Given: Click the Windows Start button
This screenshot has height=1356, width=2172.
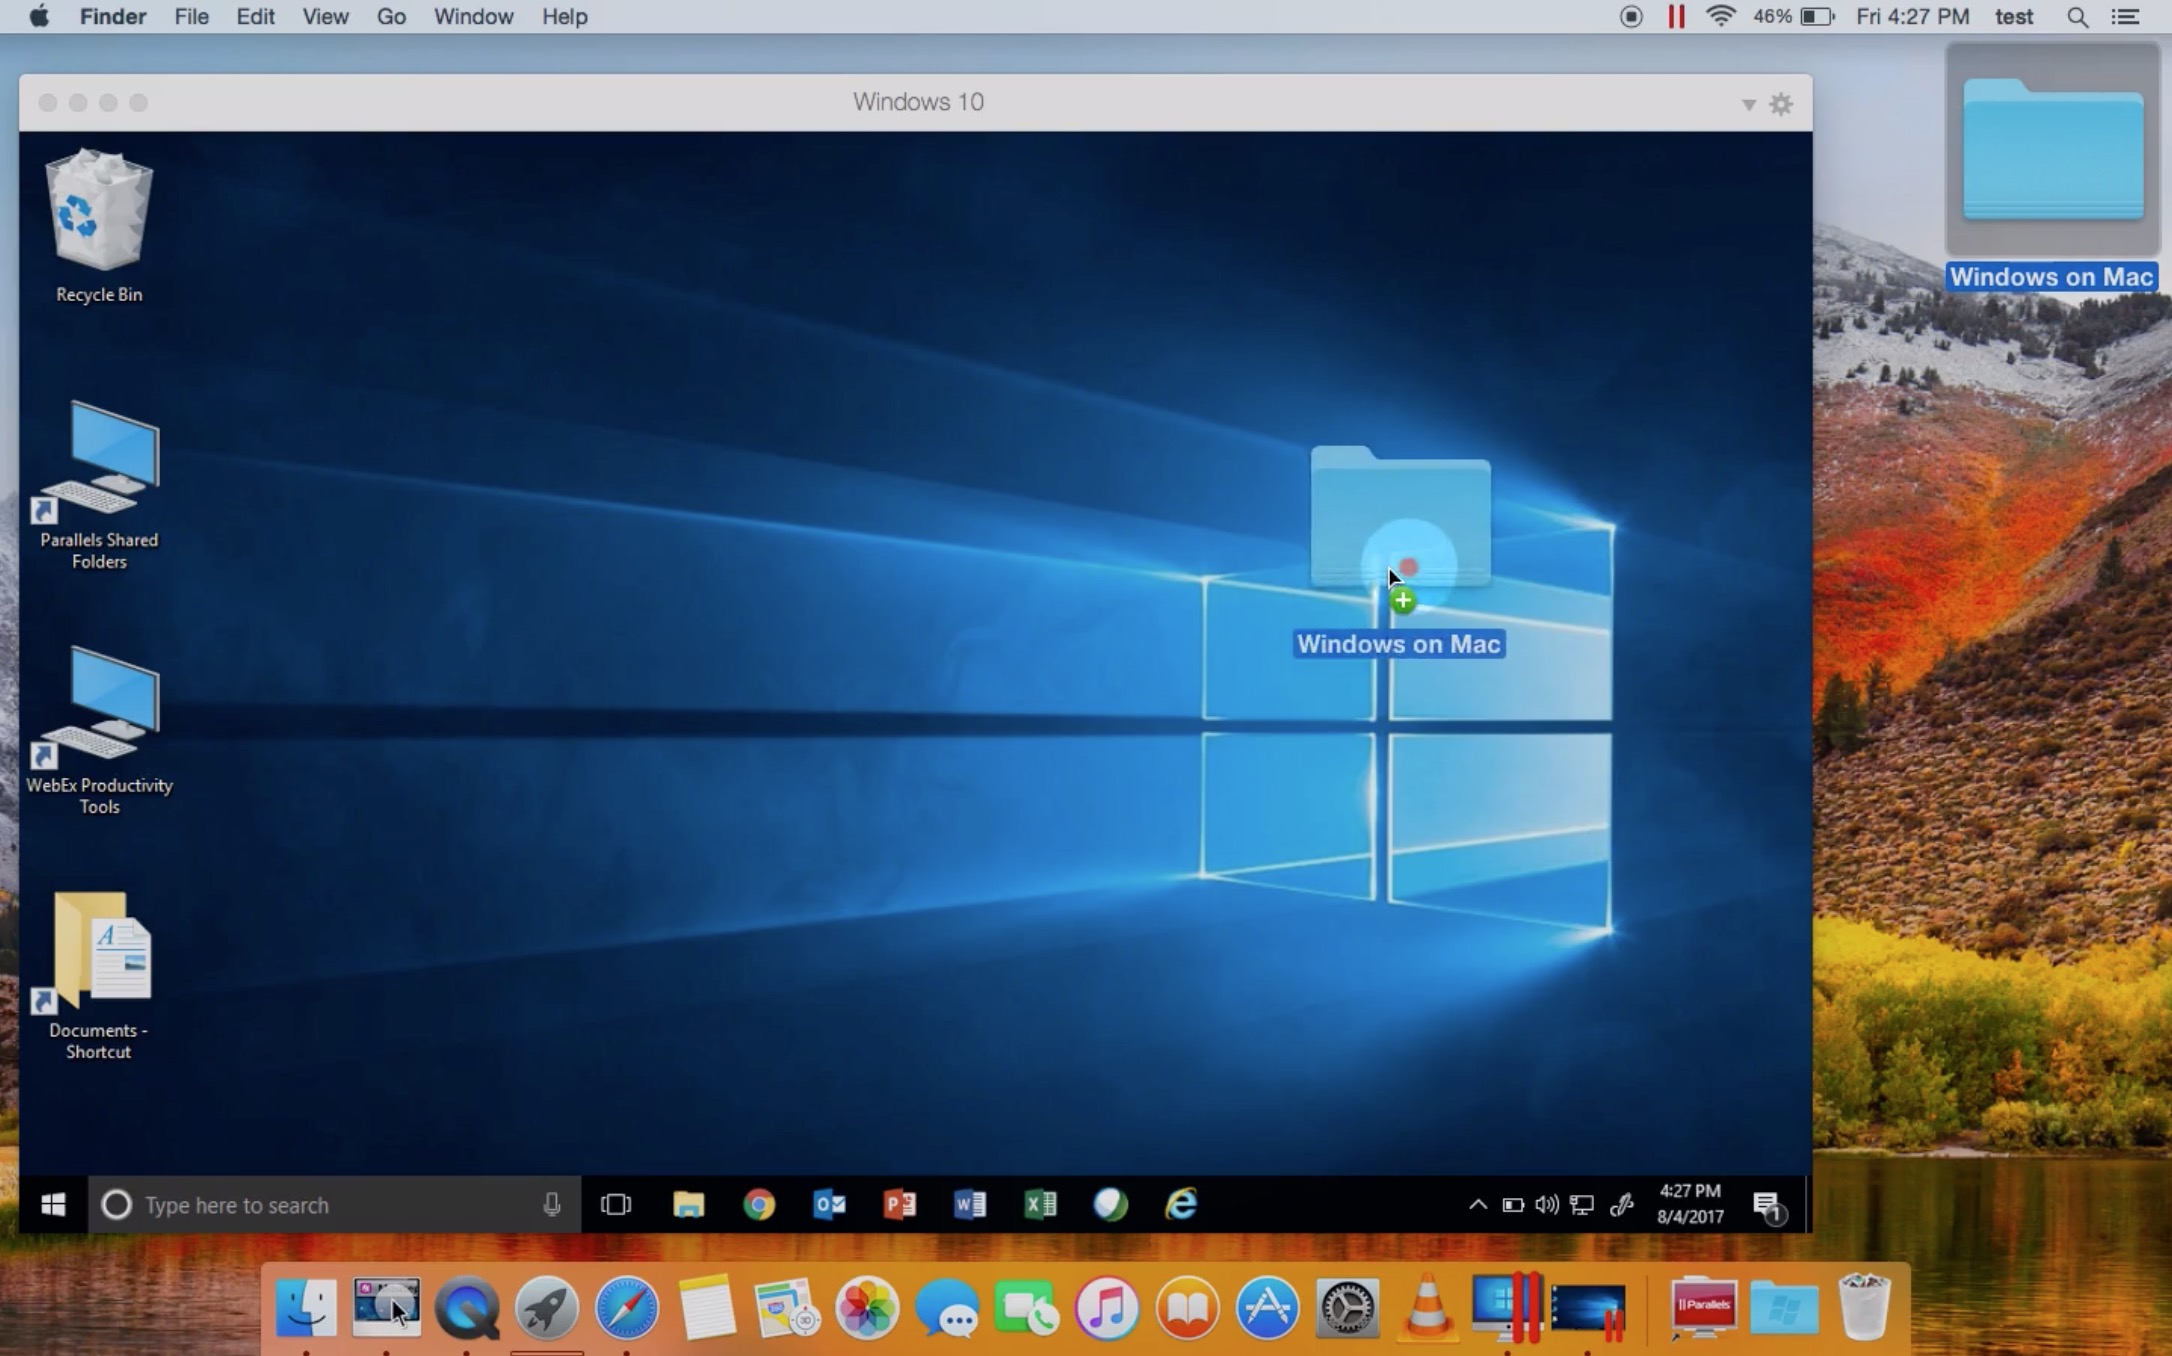Looking at the screenshot, I should [53, 1204].
